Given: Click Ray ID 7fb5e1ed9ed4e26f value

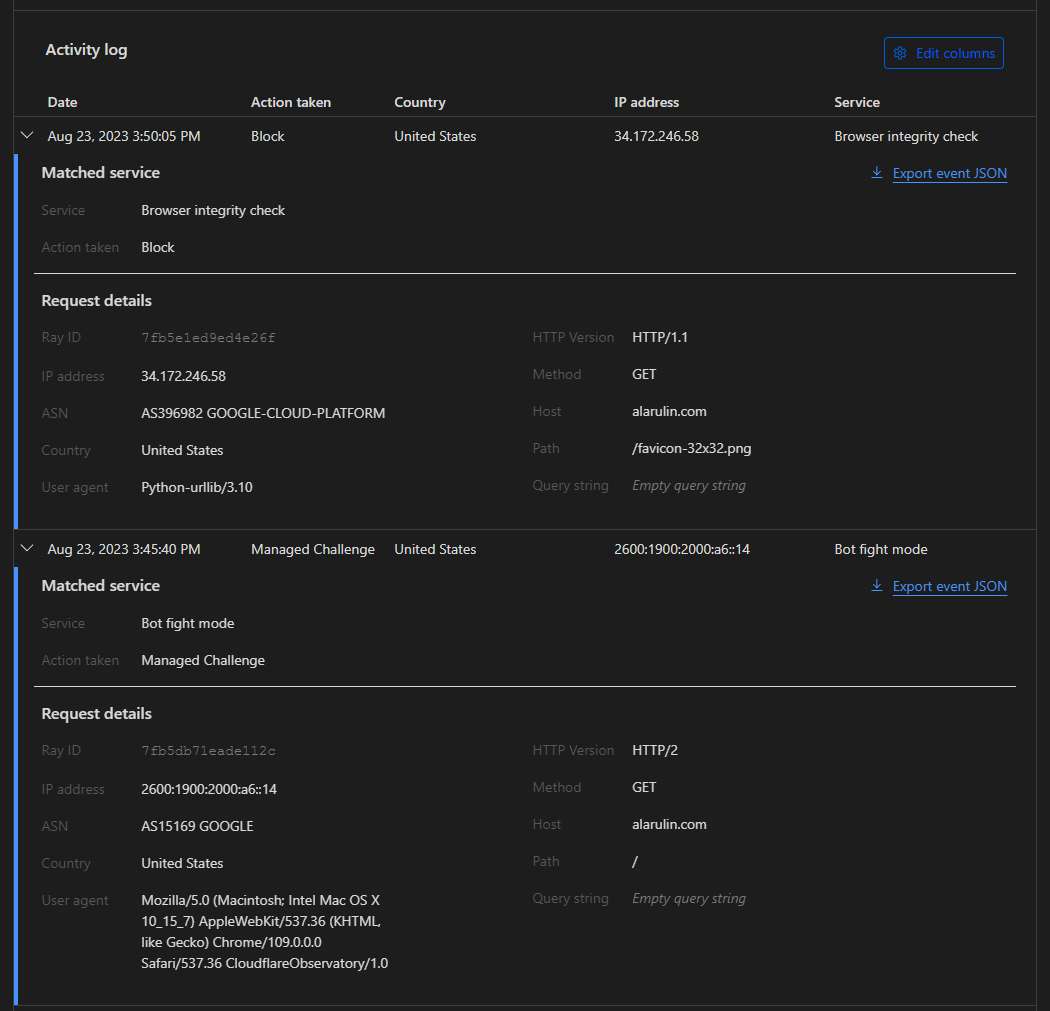Looking at the screenshot, I should 208,338.
